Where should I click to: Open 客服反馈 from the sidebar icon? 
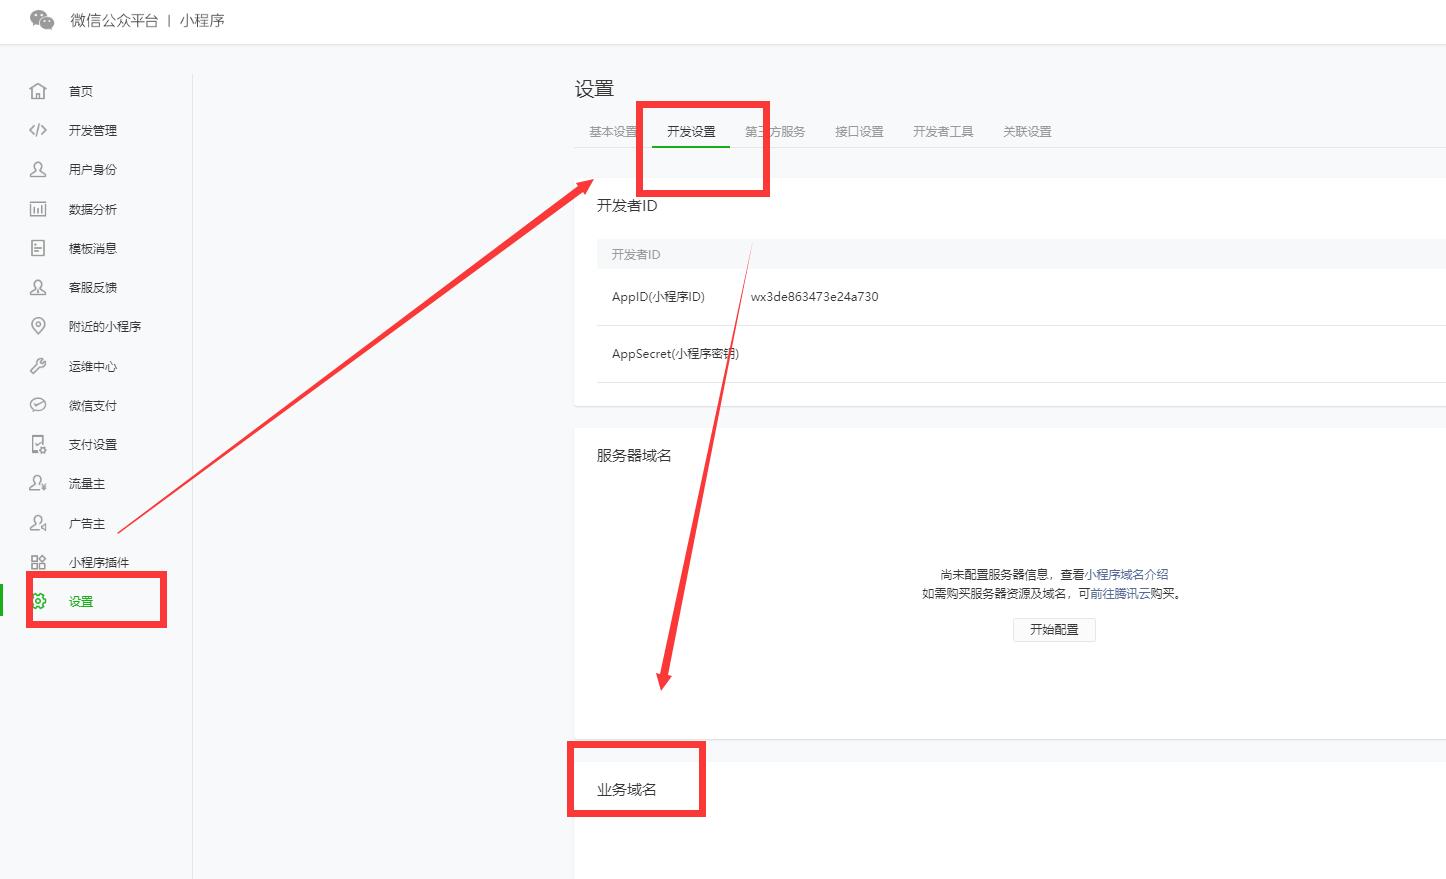[x=38, y=287]
